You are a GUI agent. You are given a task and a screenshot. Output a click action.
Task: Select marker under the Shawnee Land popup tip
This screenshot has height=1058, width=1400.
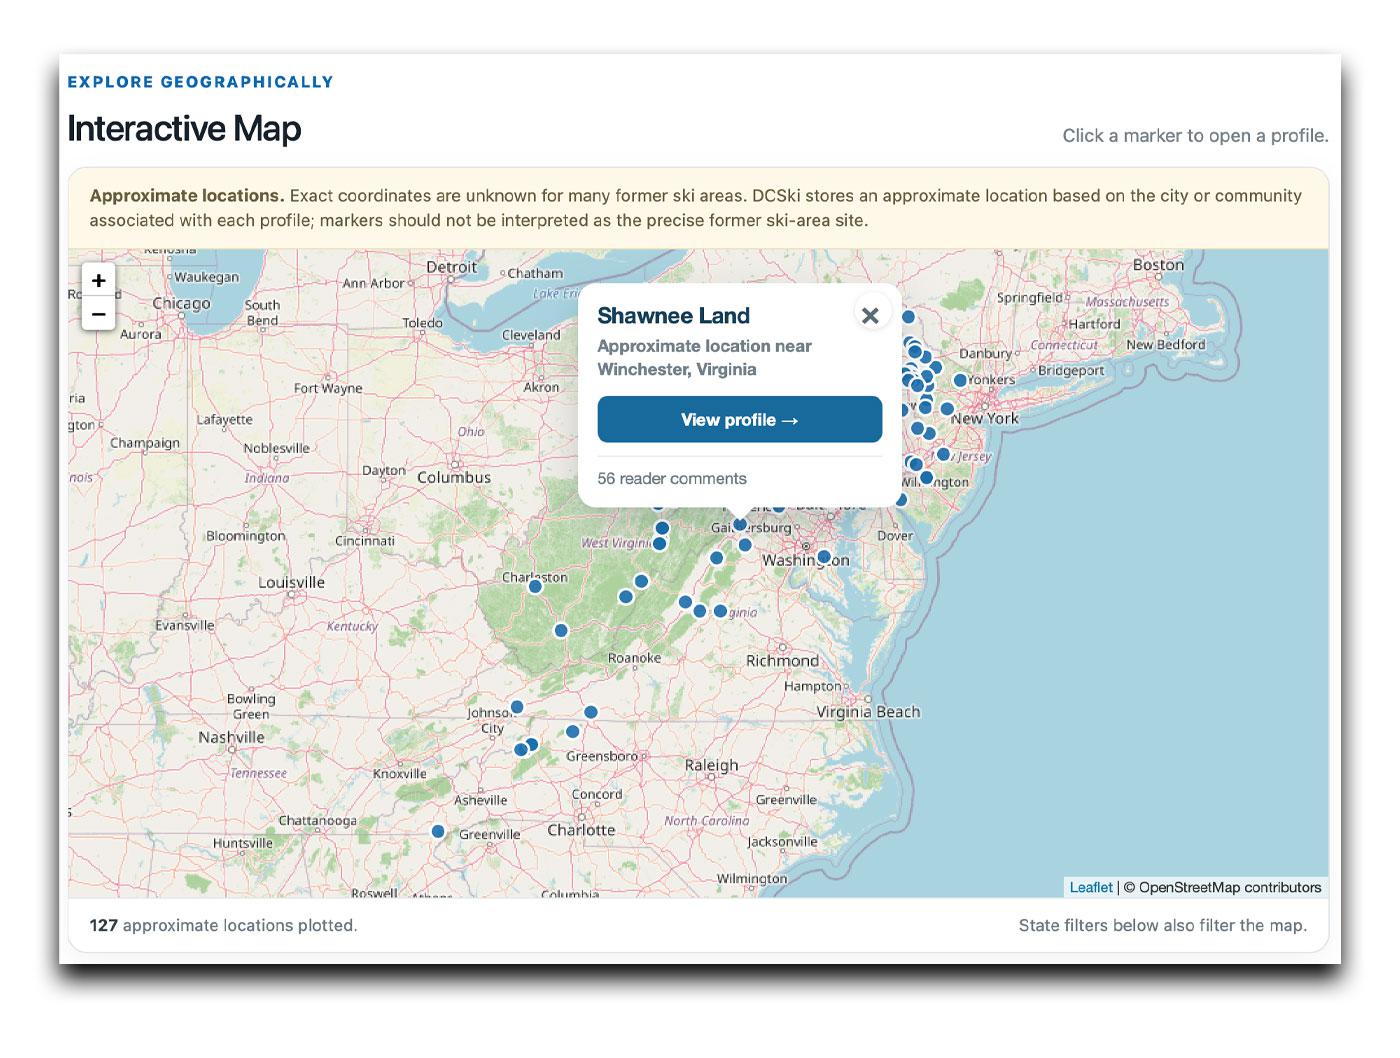(740, 524)
